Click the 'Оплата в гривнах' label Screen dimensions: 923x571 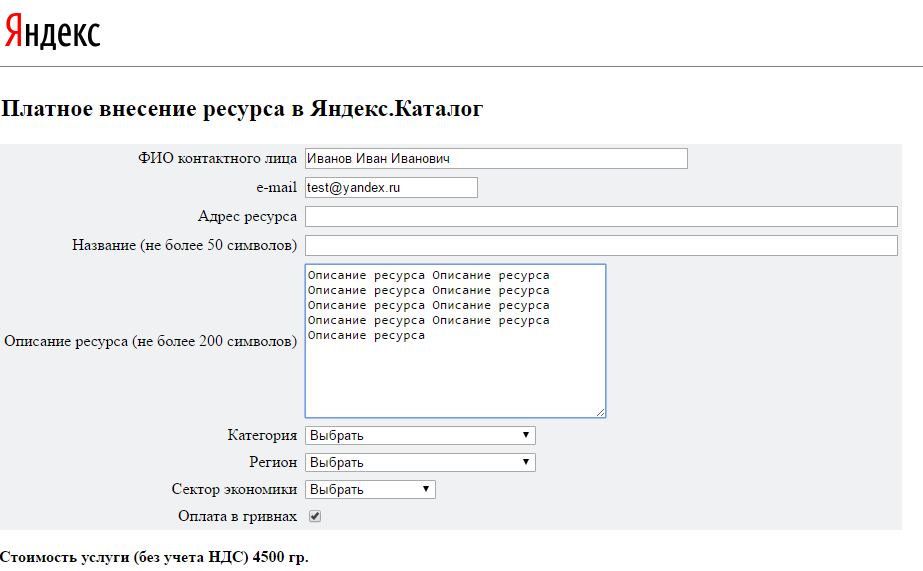tap(238, 516)
